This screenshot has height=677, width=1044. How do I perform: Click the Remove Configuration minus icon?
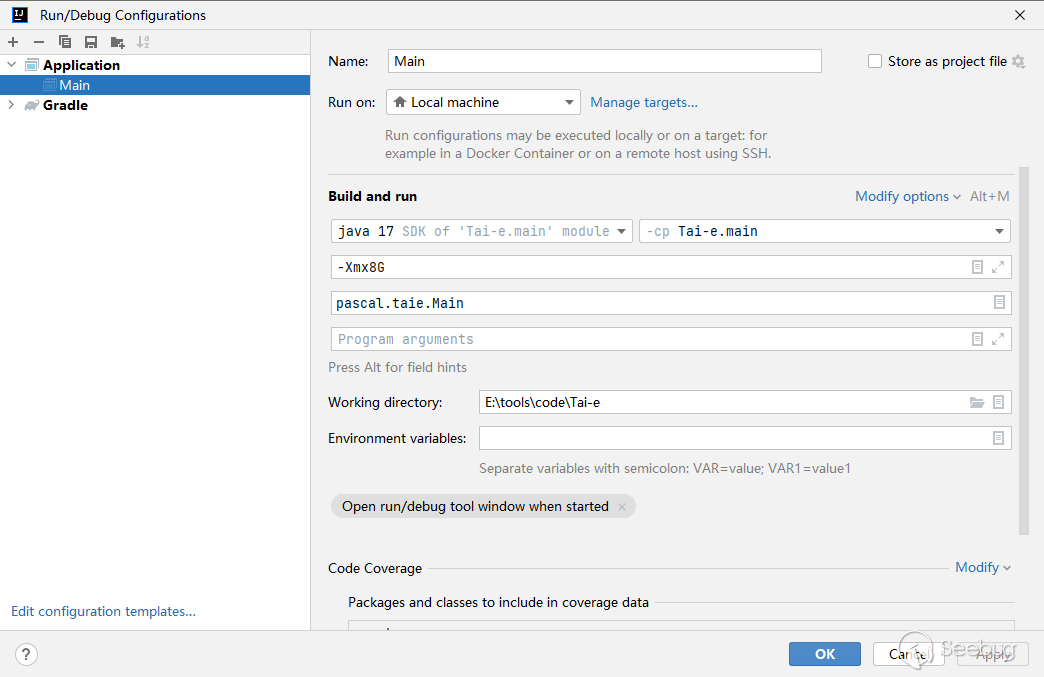[x=39, y=42]
